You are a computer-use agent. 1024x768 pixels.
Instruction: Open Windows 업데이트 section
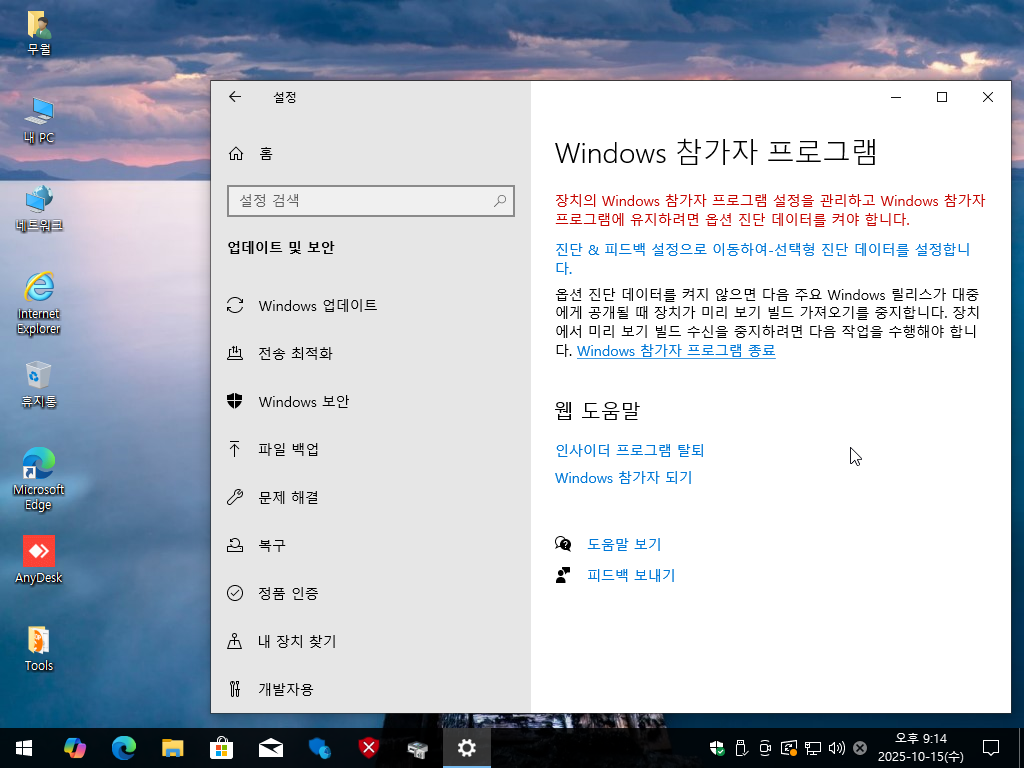pos(370,306)
